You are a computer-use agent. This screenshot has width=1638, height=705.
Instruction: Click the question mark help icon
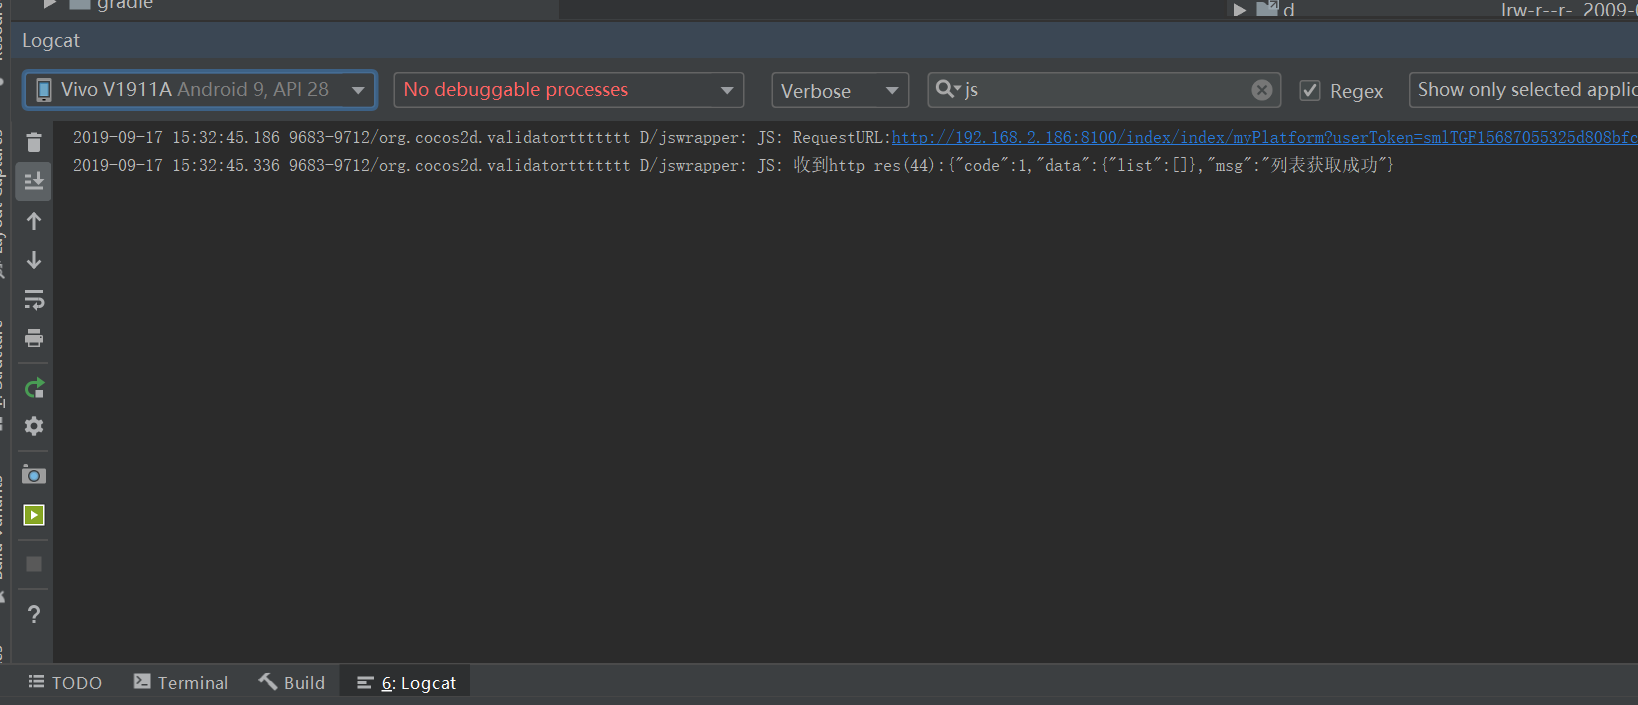point(34,614)
